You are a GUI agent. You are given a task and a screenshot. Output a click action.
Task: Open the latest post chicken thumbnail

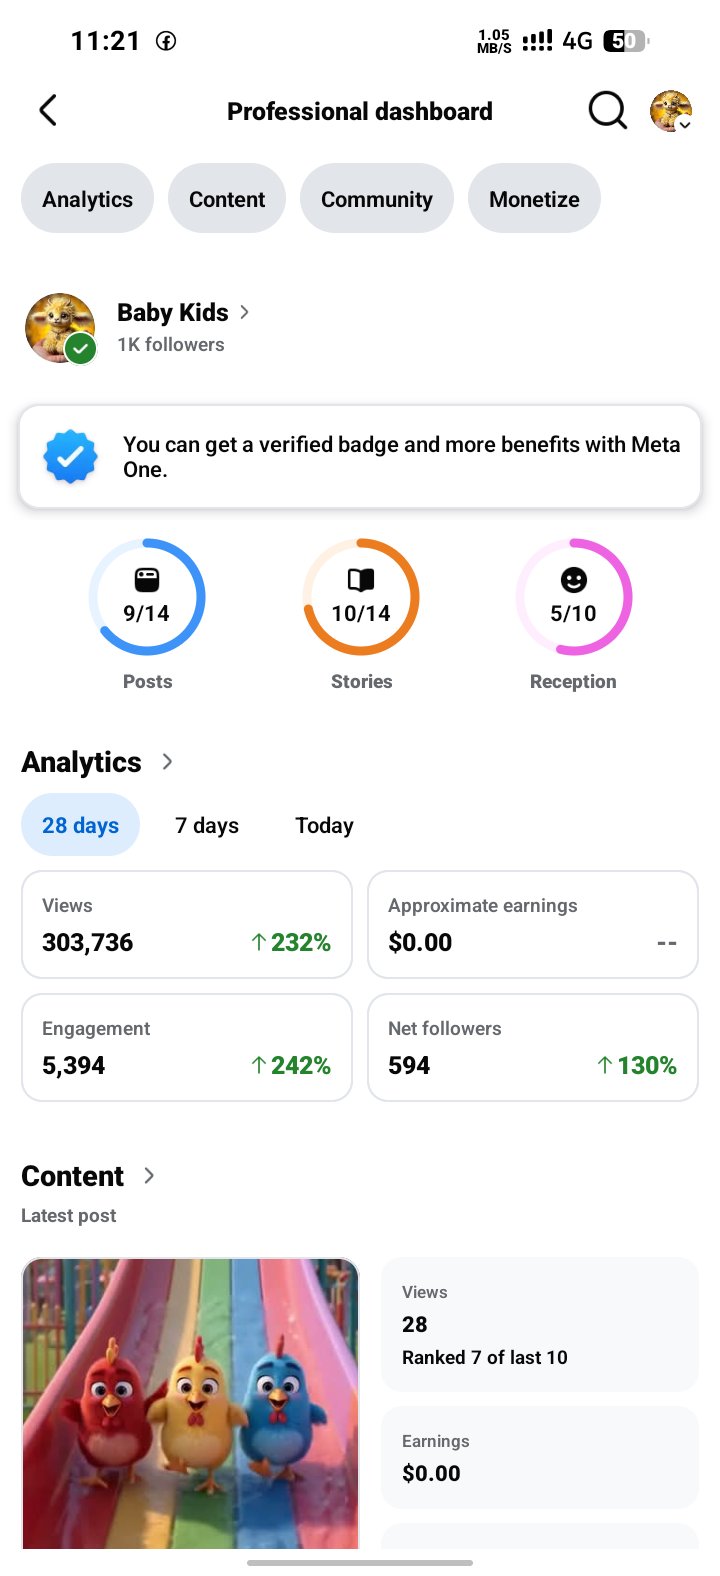pos(190,1403)
